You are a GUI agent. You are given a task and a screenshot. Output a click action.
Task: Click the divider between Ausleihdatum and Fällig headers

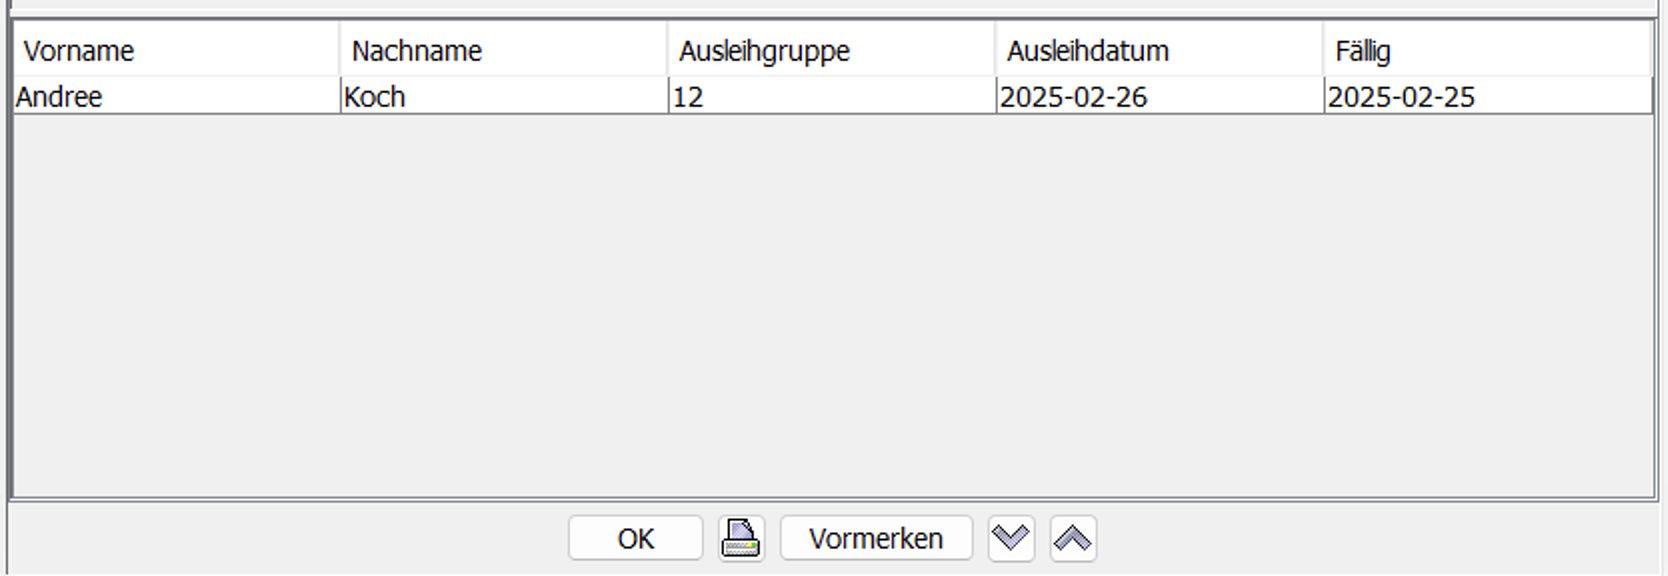1324,50
